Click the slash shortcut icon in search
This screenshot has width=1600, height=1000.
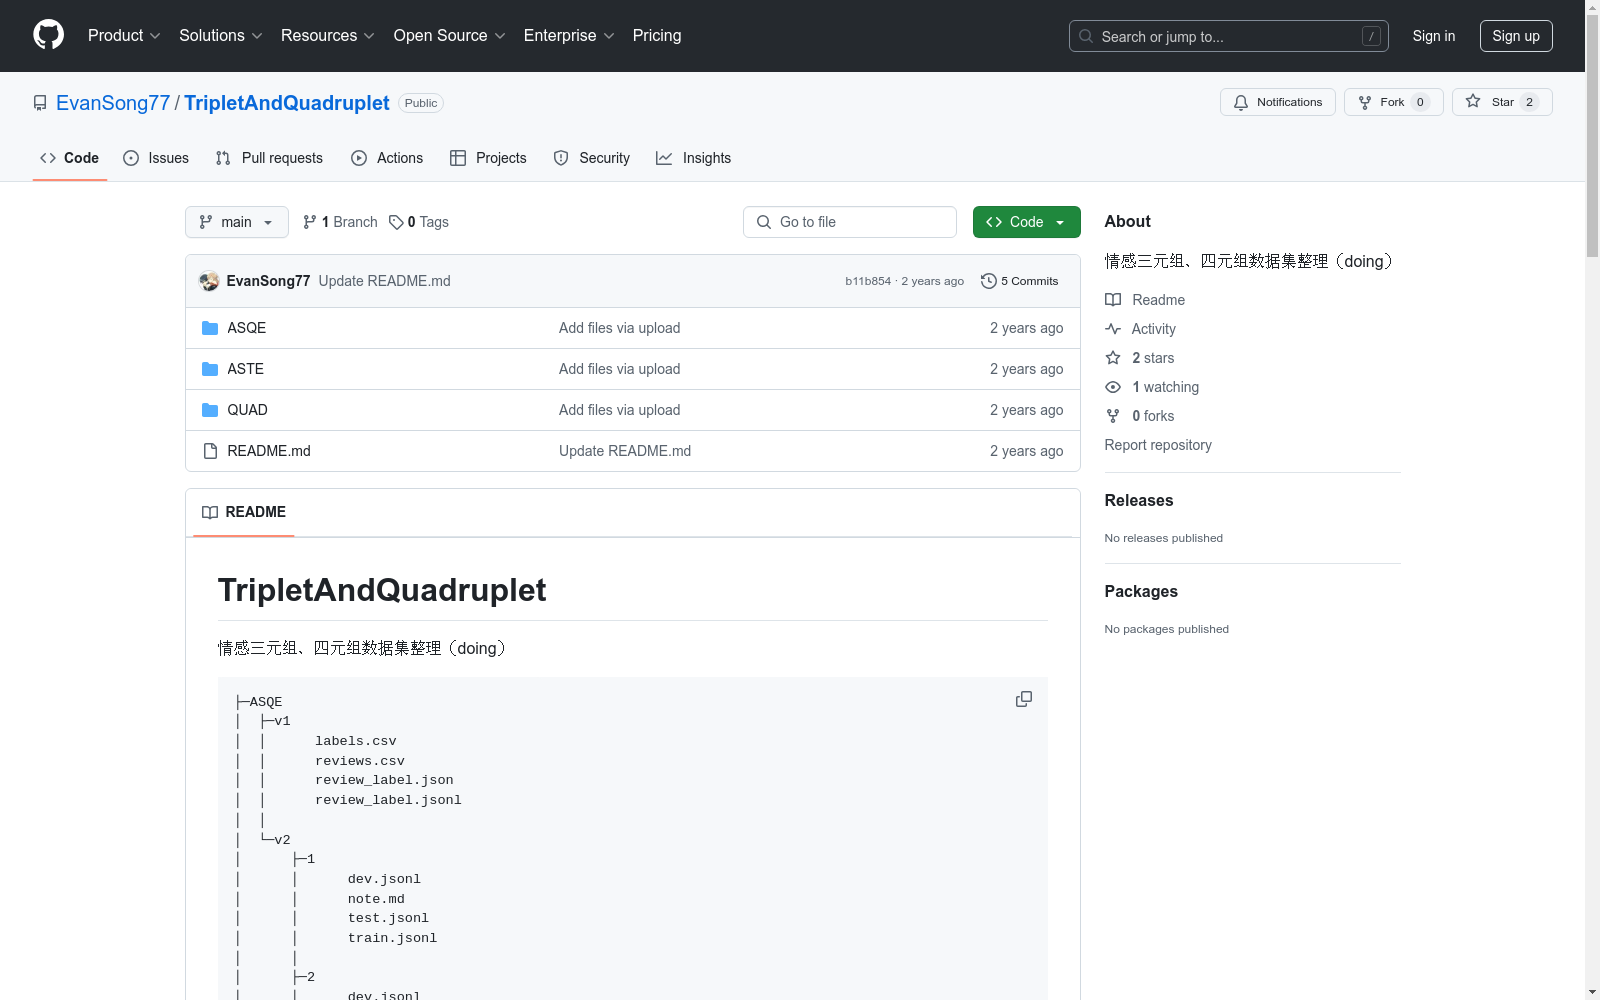[x=1371, y=36]
